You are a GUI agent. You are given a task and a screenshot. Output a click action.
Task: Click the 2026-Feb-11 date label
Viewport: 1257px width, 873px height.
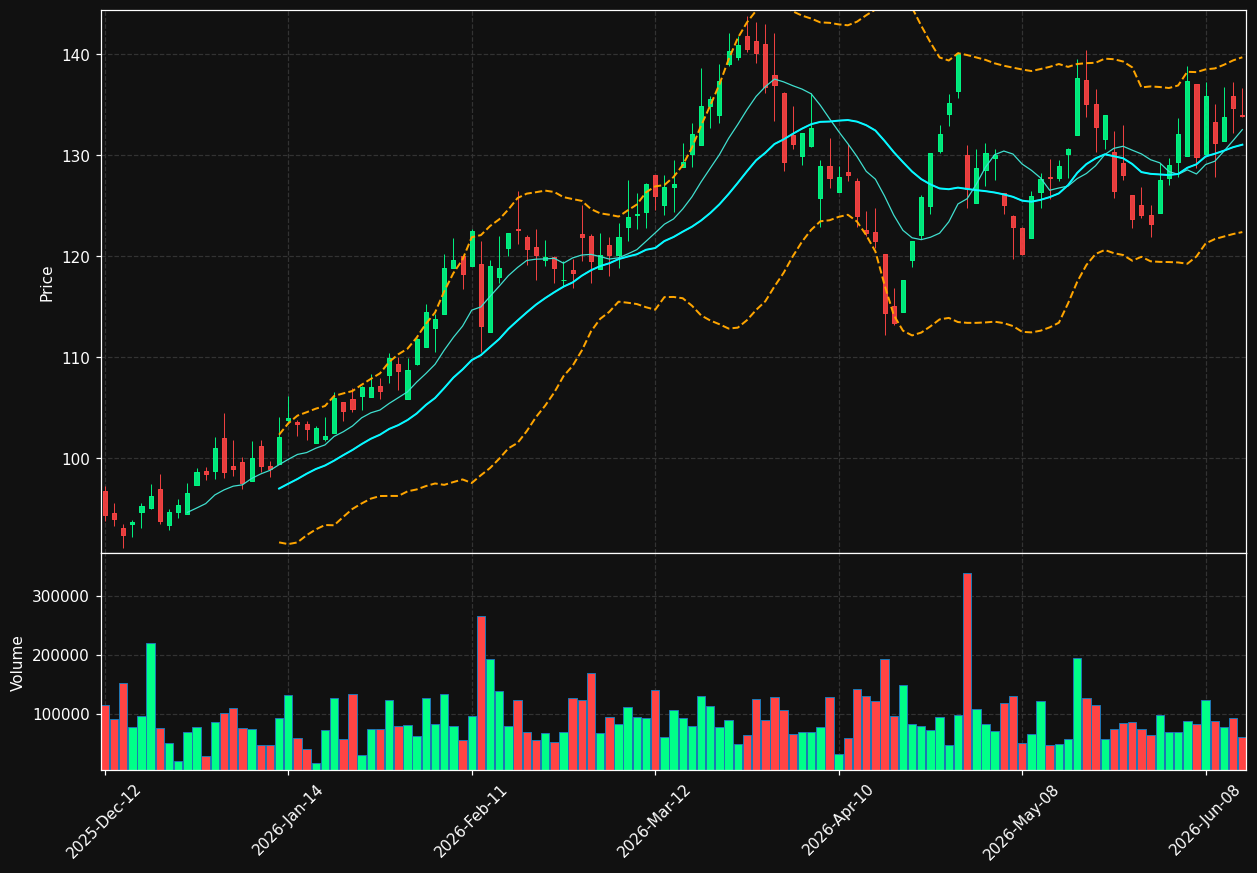click(471, 821)
